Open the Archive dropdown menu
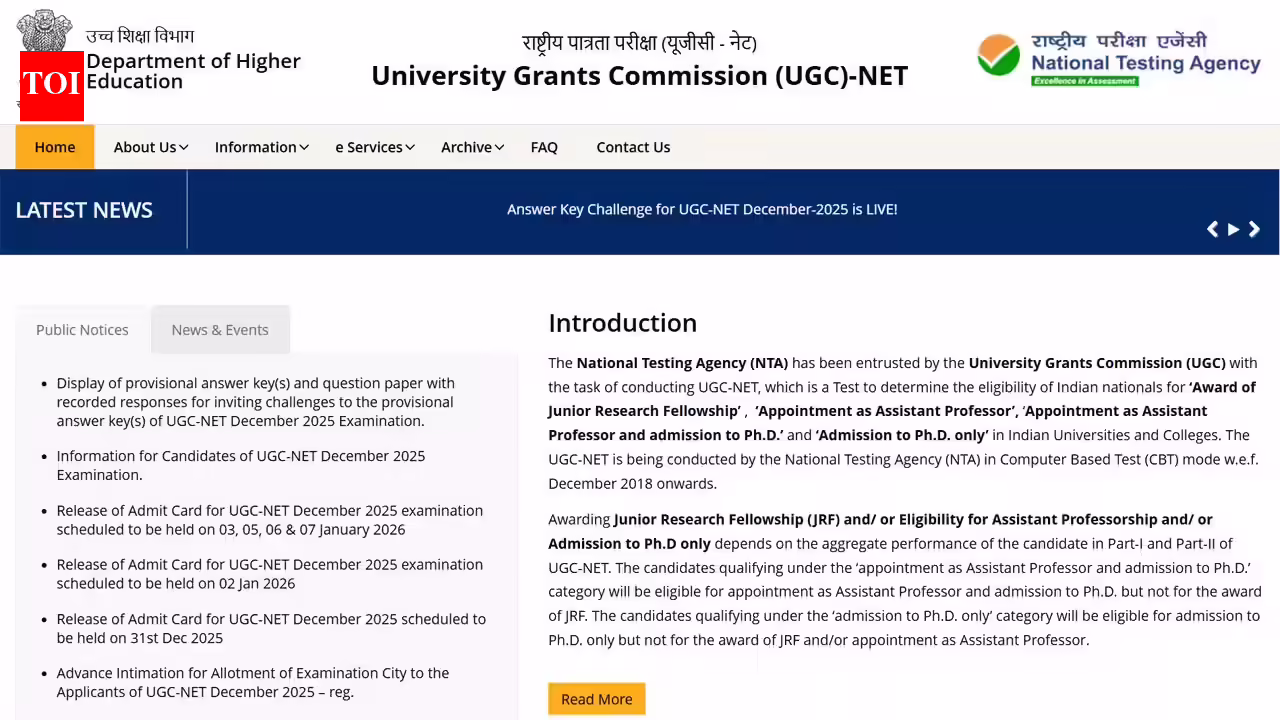 click(x=472, y=147)
